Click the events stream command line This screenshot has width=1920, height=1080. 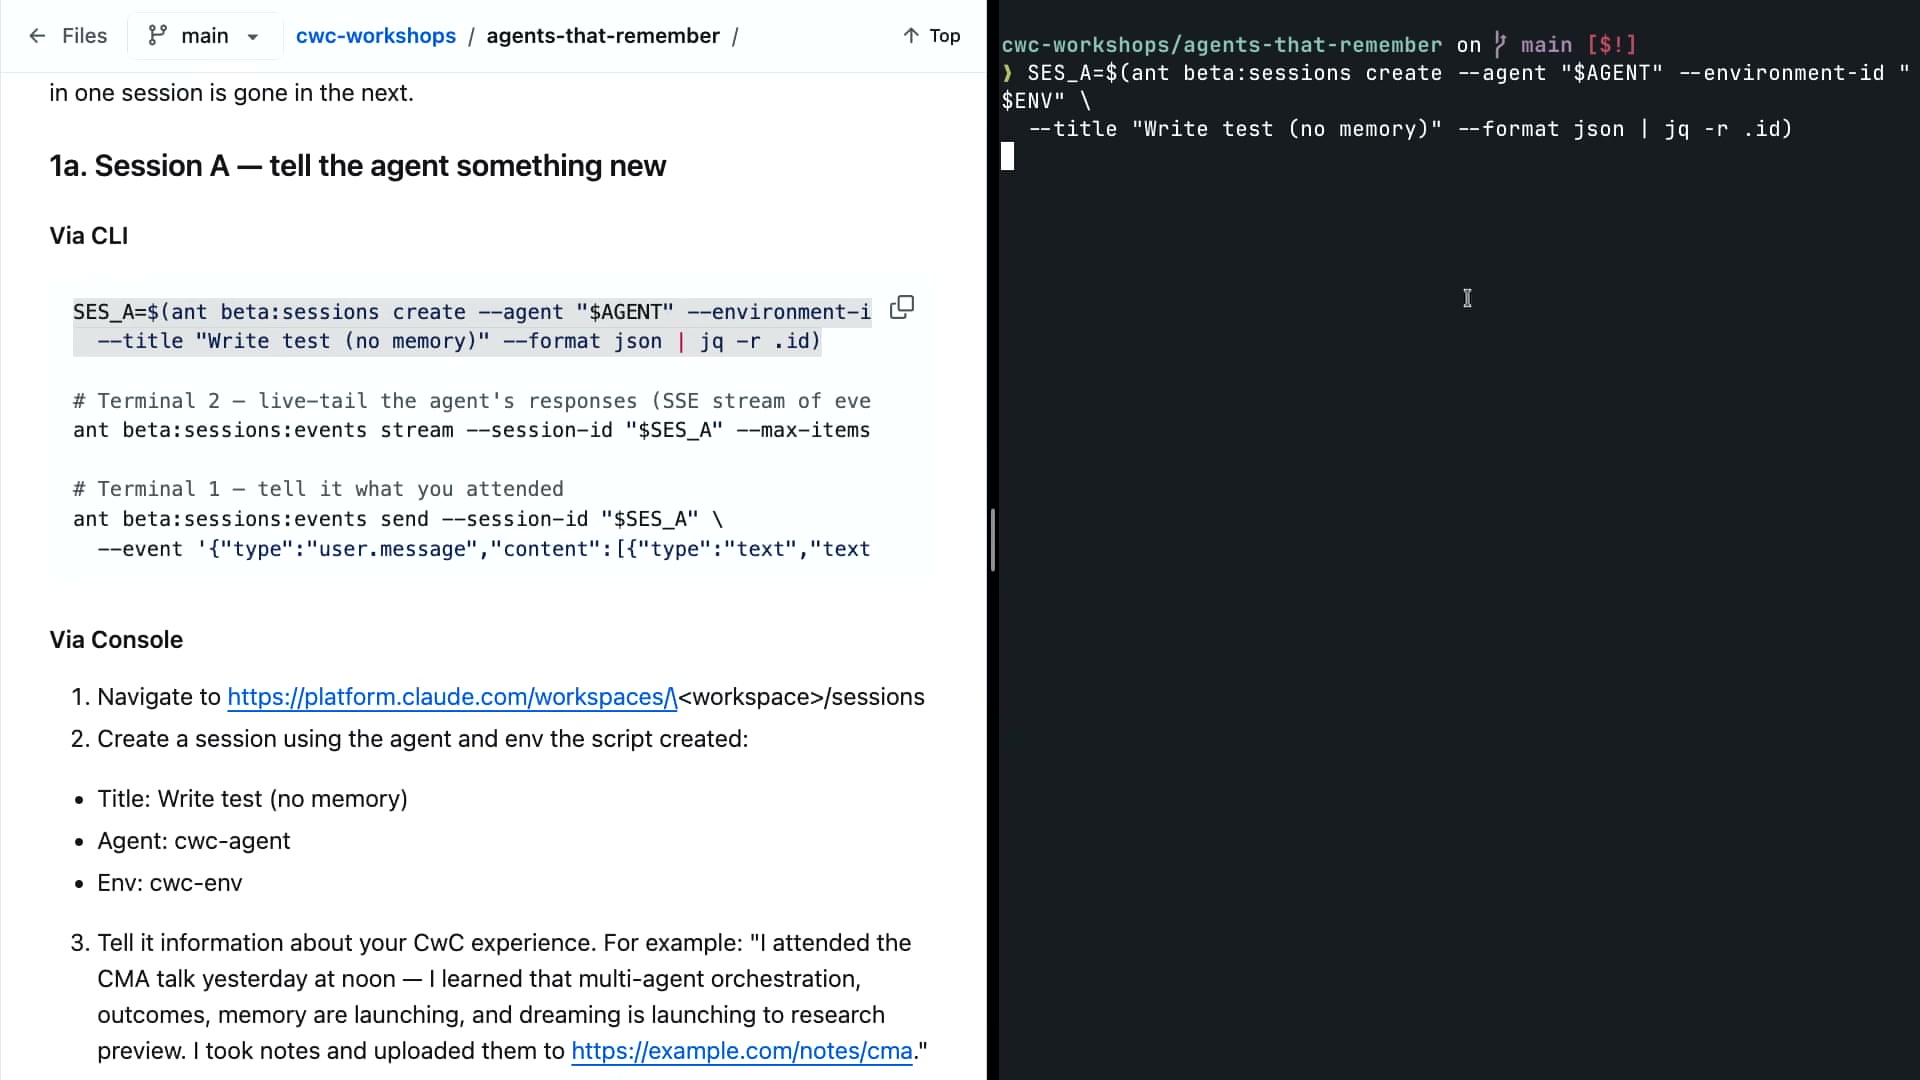pos(472,430)
